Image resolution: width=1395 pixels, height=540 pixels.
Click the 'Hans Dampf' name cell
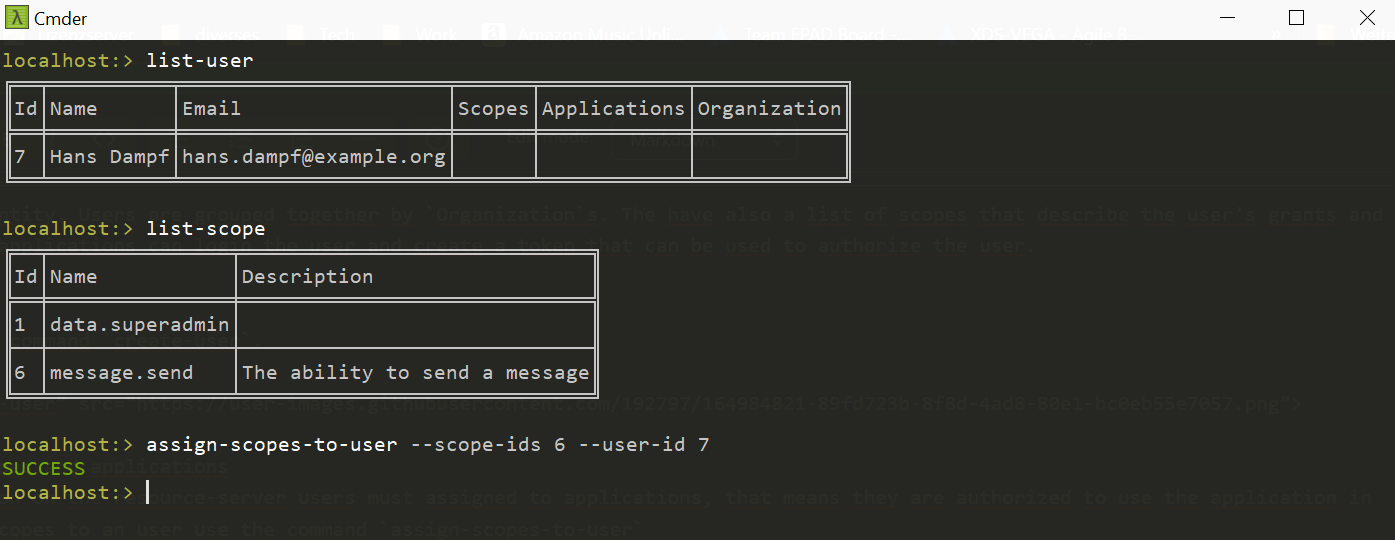click(110, 157)
